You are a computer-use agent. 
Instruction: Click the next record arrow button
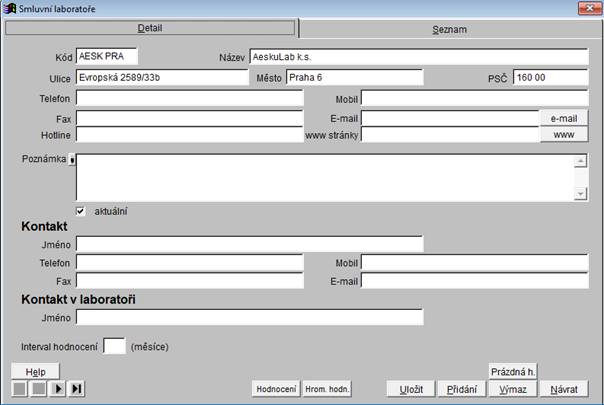click(58, 389)
